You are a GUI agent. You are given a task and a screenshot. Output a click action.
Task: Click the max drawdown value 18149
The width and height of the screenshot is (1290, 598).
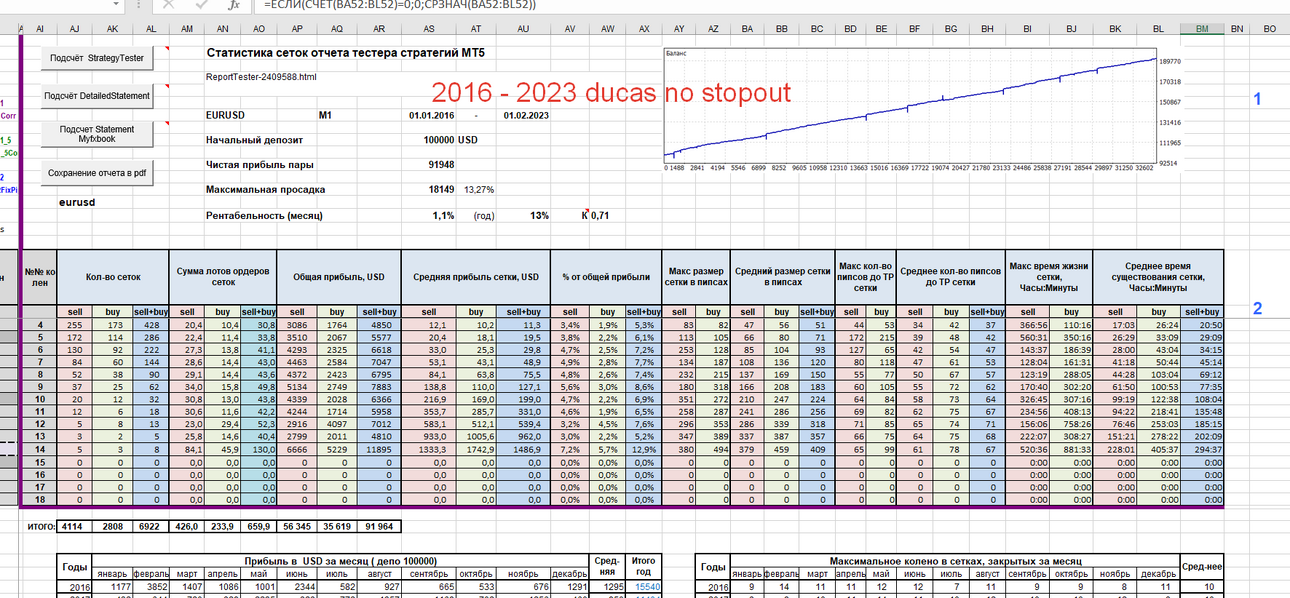coord(442,189)
